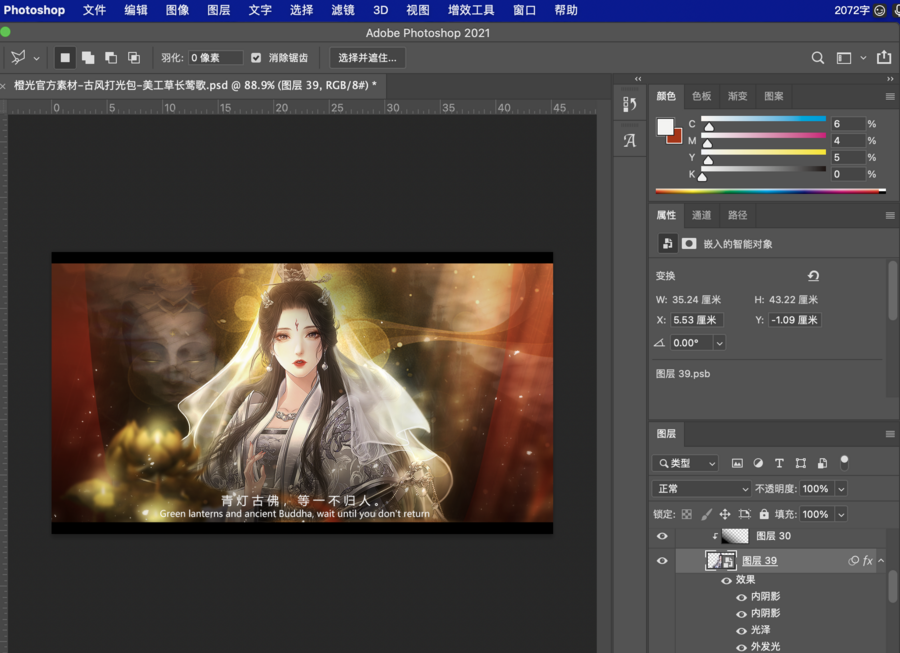The height and width of the screenshot is (653, 900).
Task: Toggle the 消除锯齿 anti-alias checkbox
Action: pos(256,58)
